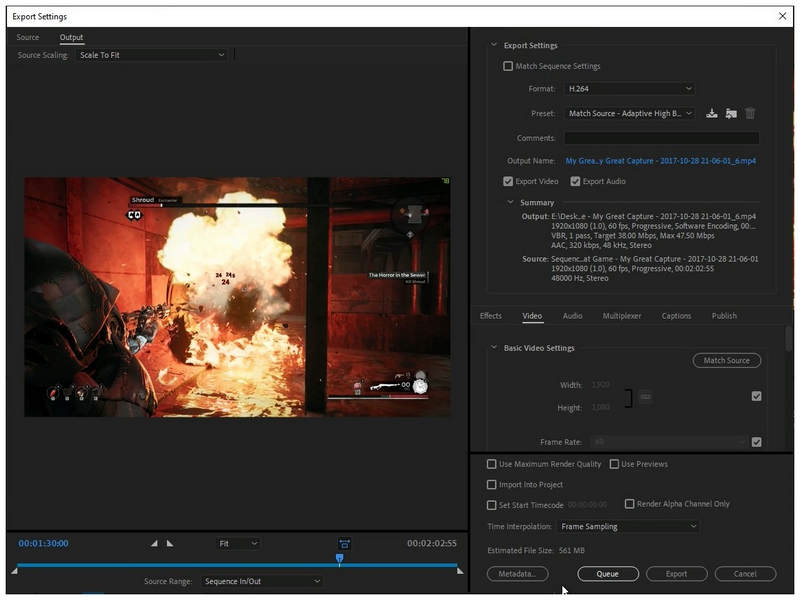Click the Save Preset icon
800x600 pixels.
click(x=712, y=113)
